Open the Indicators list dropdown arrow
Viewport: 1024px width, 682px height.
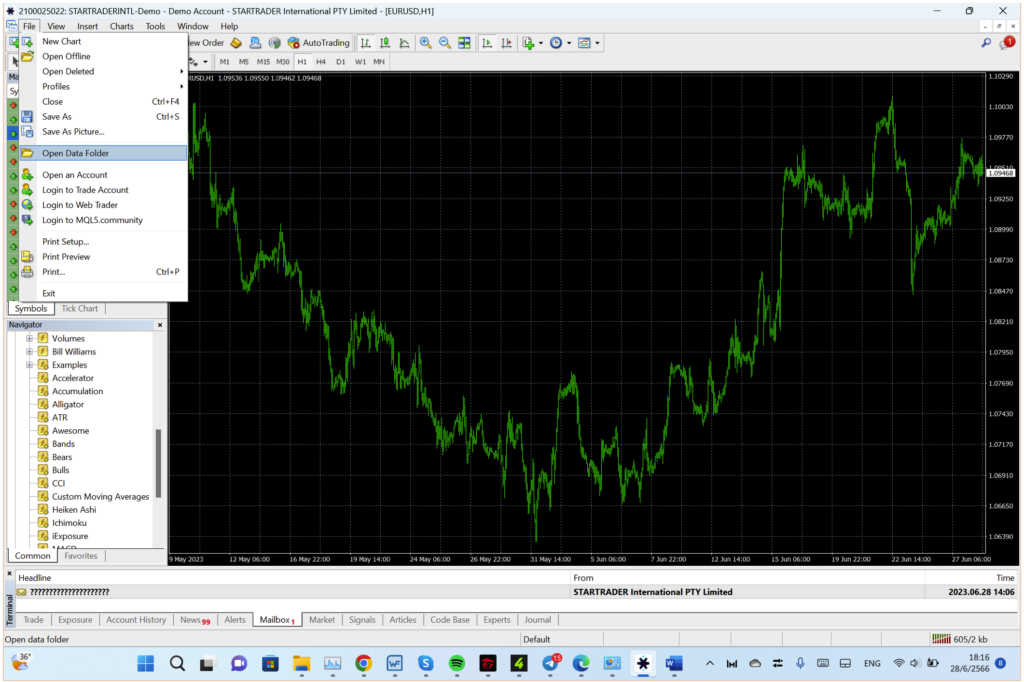pyautogui.click(x=541, y=43)
